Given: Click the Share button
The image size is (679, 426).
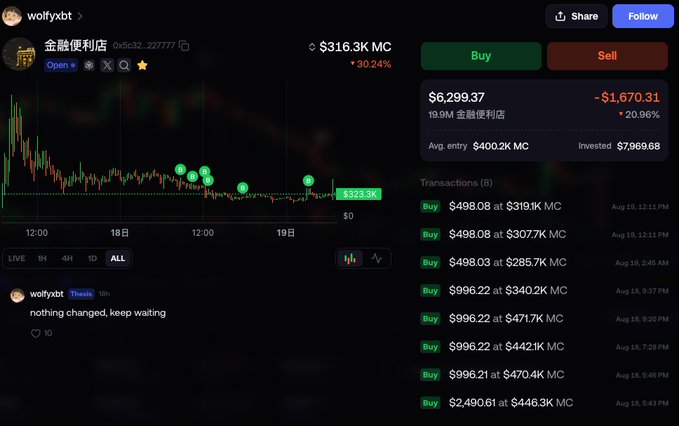Looking at the screenshot, I should (576, 16).
